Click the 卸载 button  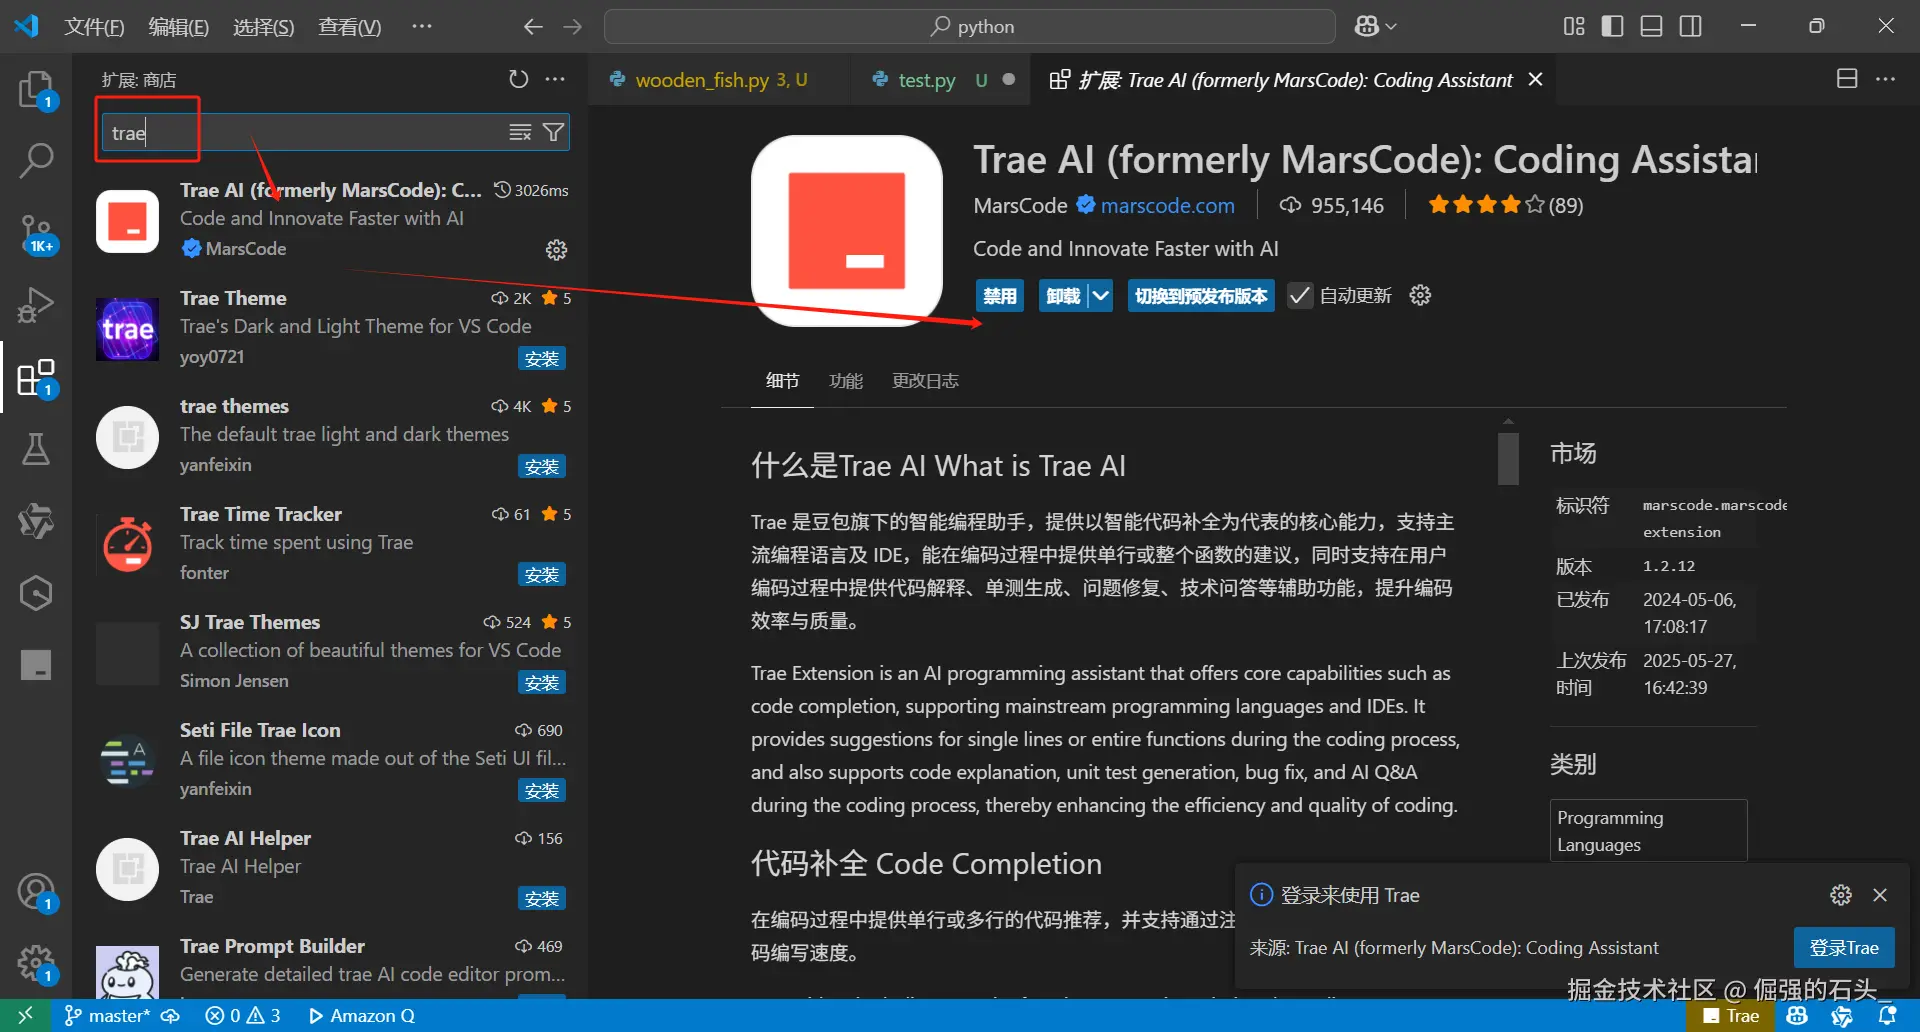click(1063, 296)
